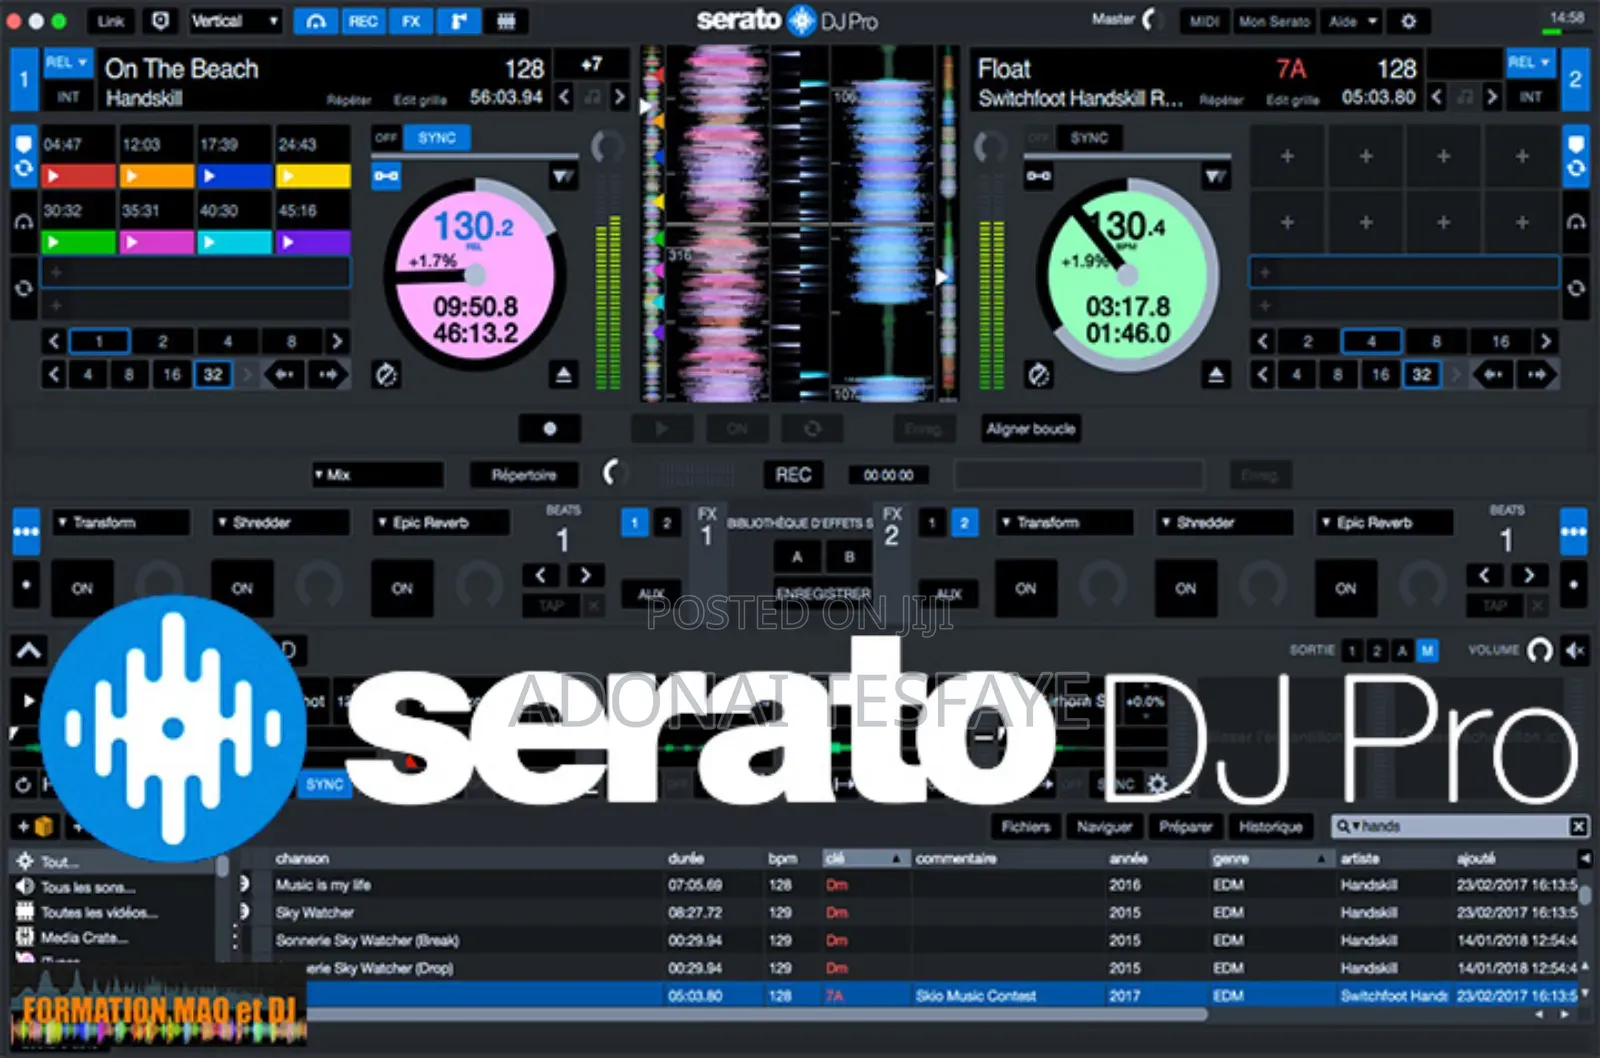Open Media Crate in the library sidebar

tap(85, 938)
